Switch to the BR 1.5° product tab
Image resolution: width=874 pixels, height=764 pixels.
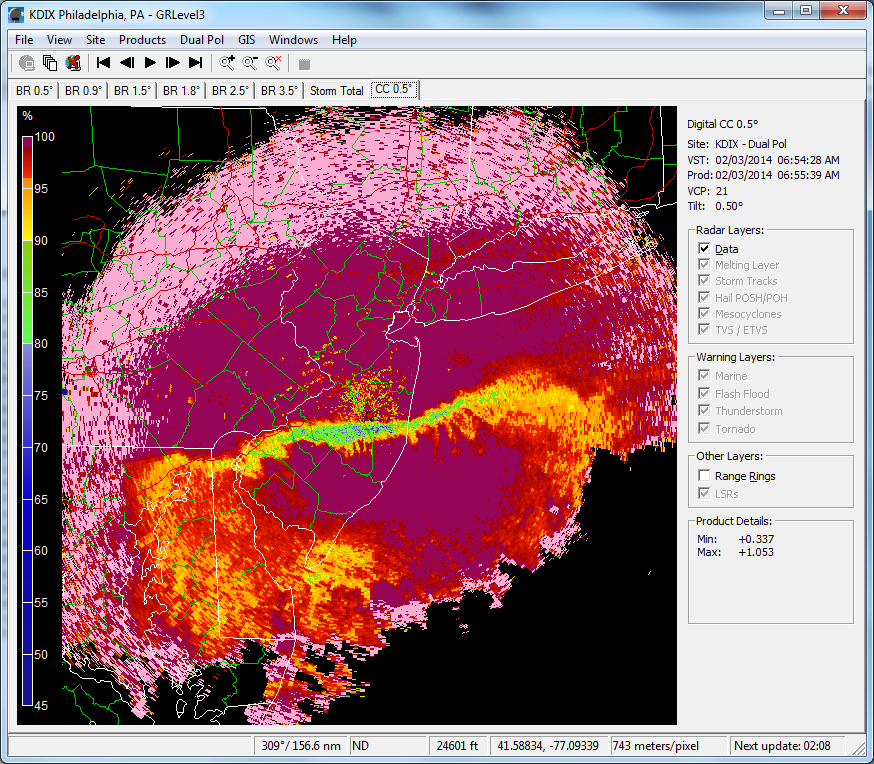[132, 90]
